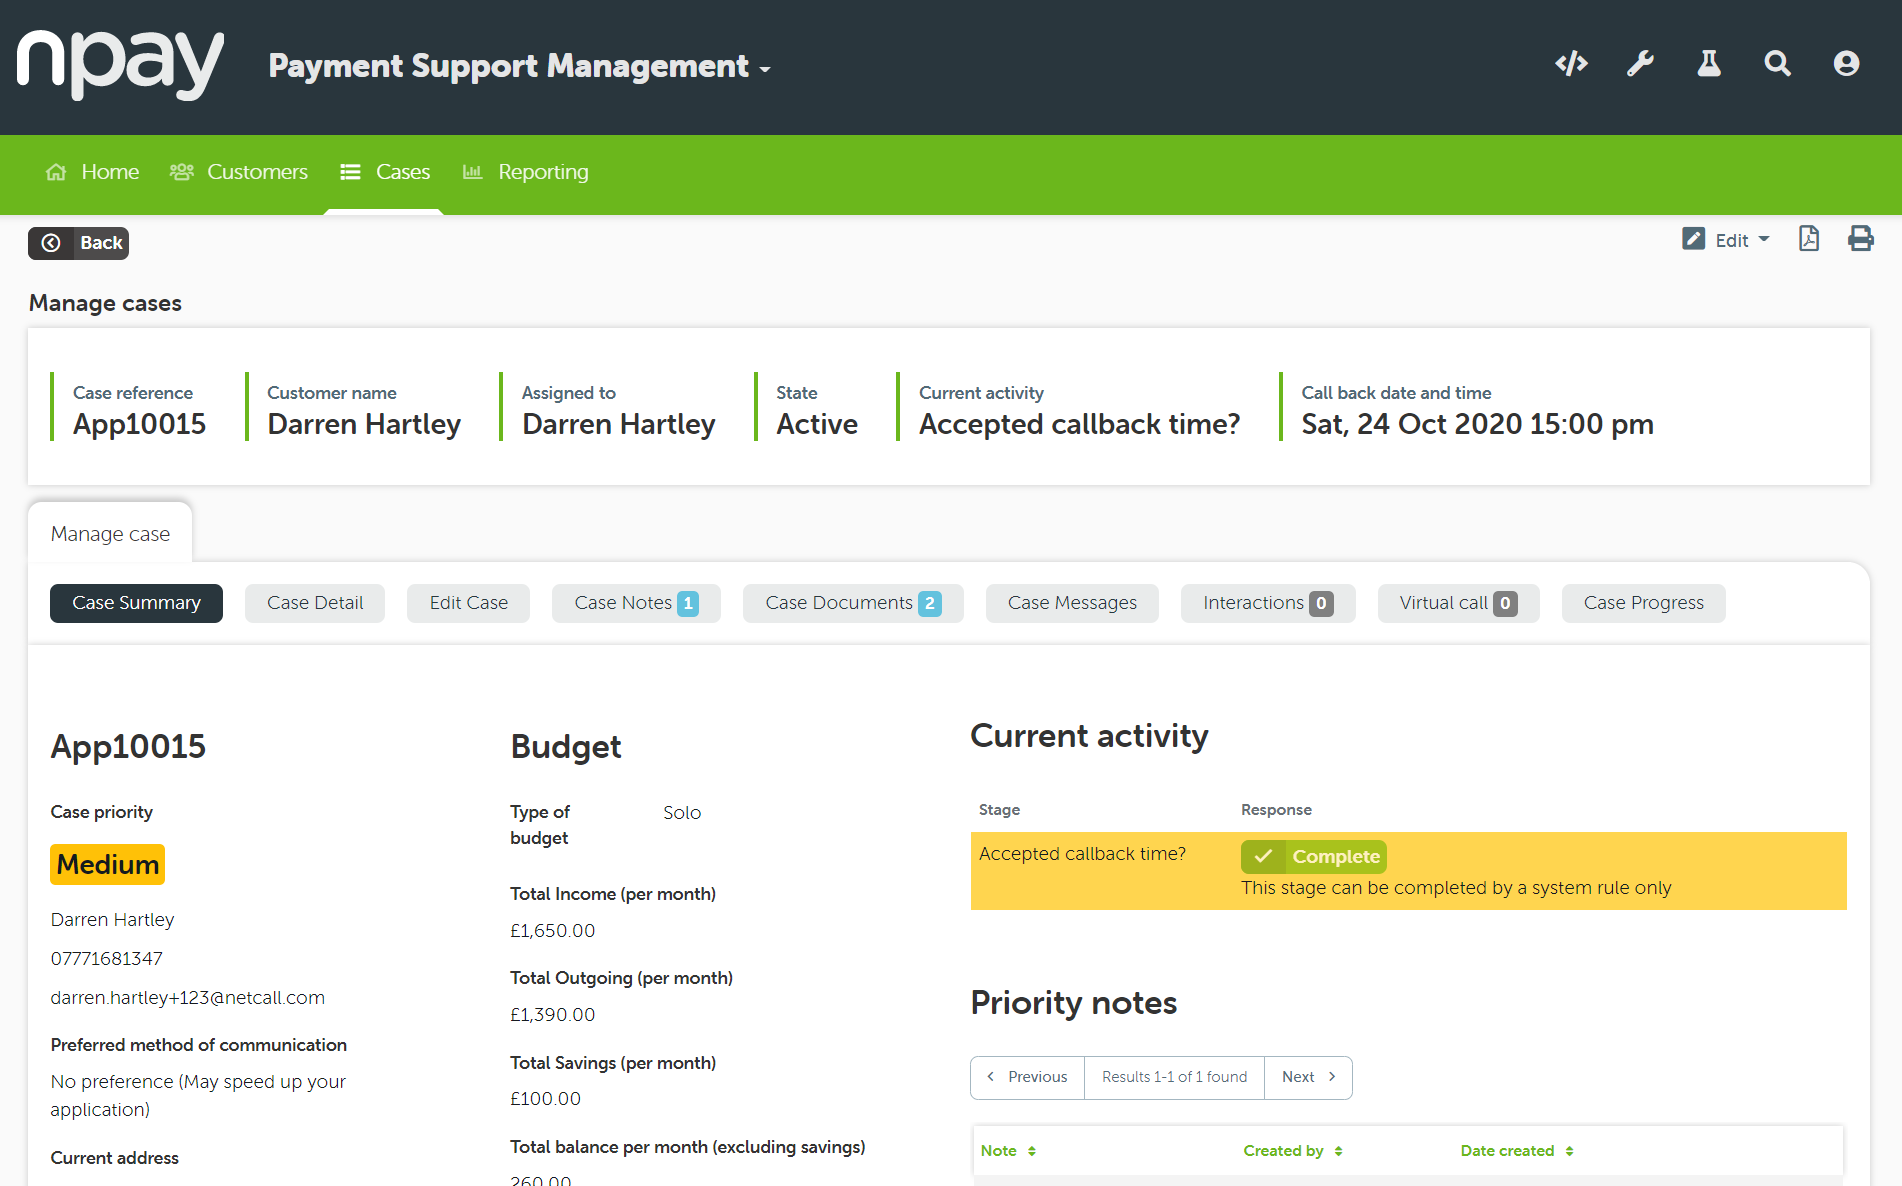
Task: Click Next in priority notes pagination
Action: [1308, 1077]
